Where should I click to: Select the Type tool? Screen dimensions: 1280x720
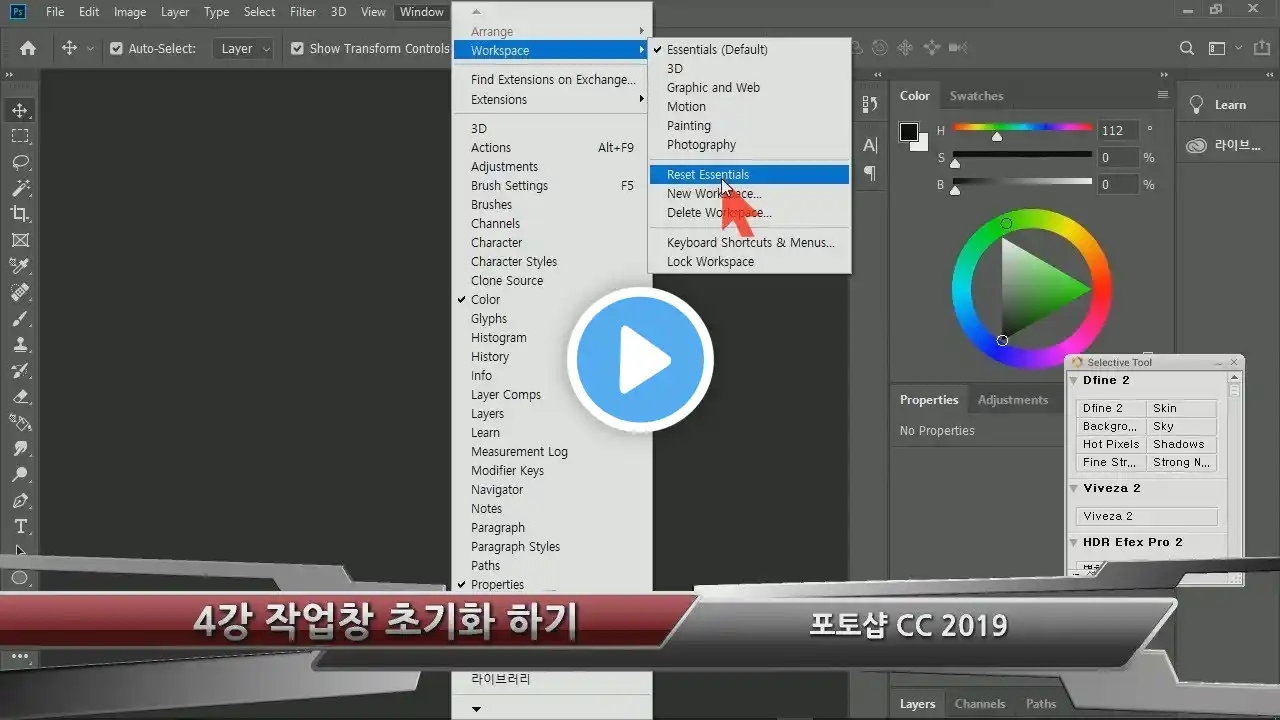tap(20, 526)
